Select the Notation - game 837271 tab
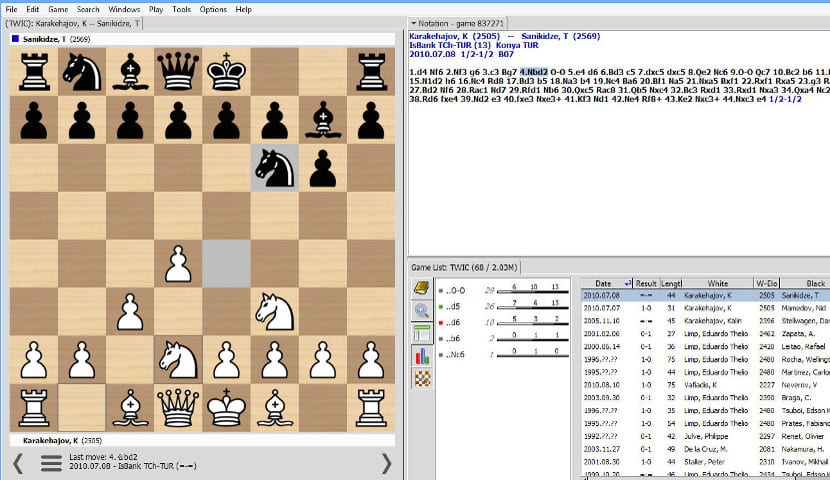This screenshot has height=480, width=830. (x=457, y=23)
